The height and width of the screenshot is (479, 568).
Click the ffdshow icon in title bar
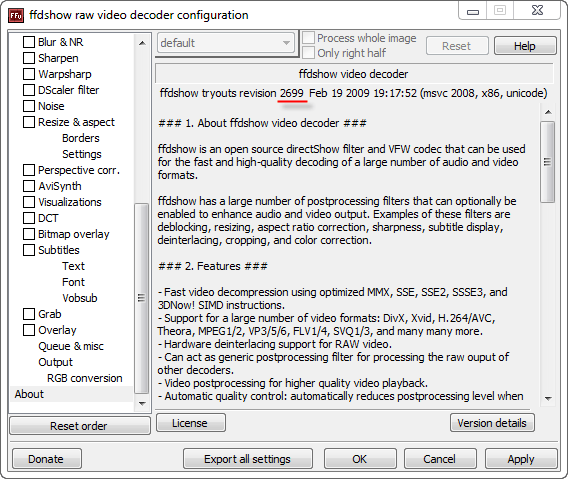(16, 15)
